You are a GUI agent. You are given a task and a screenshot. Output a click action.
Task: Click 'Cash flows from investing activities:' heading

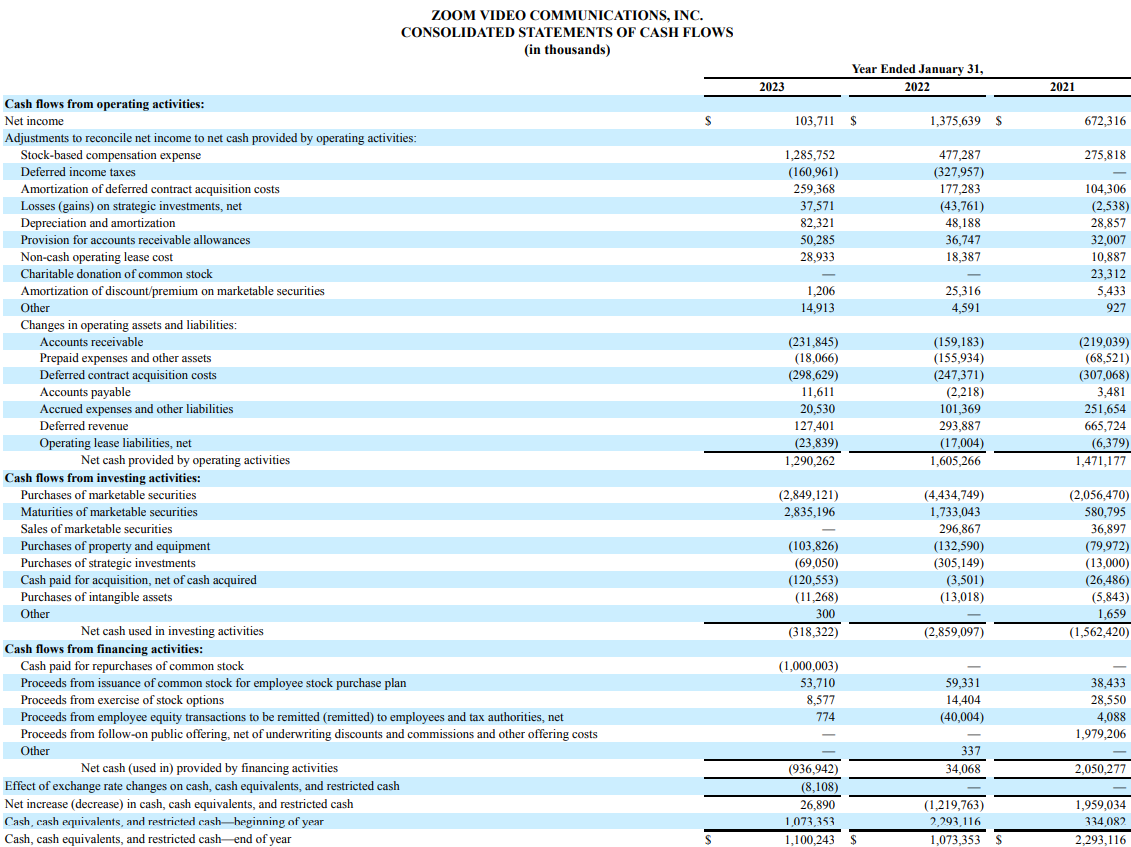click(x=102, y=478)
